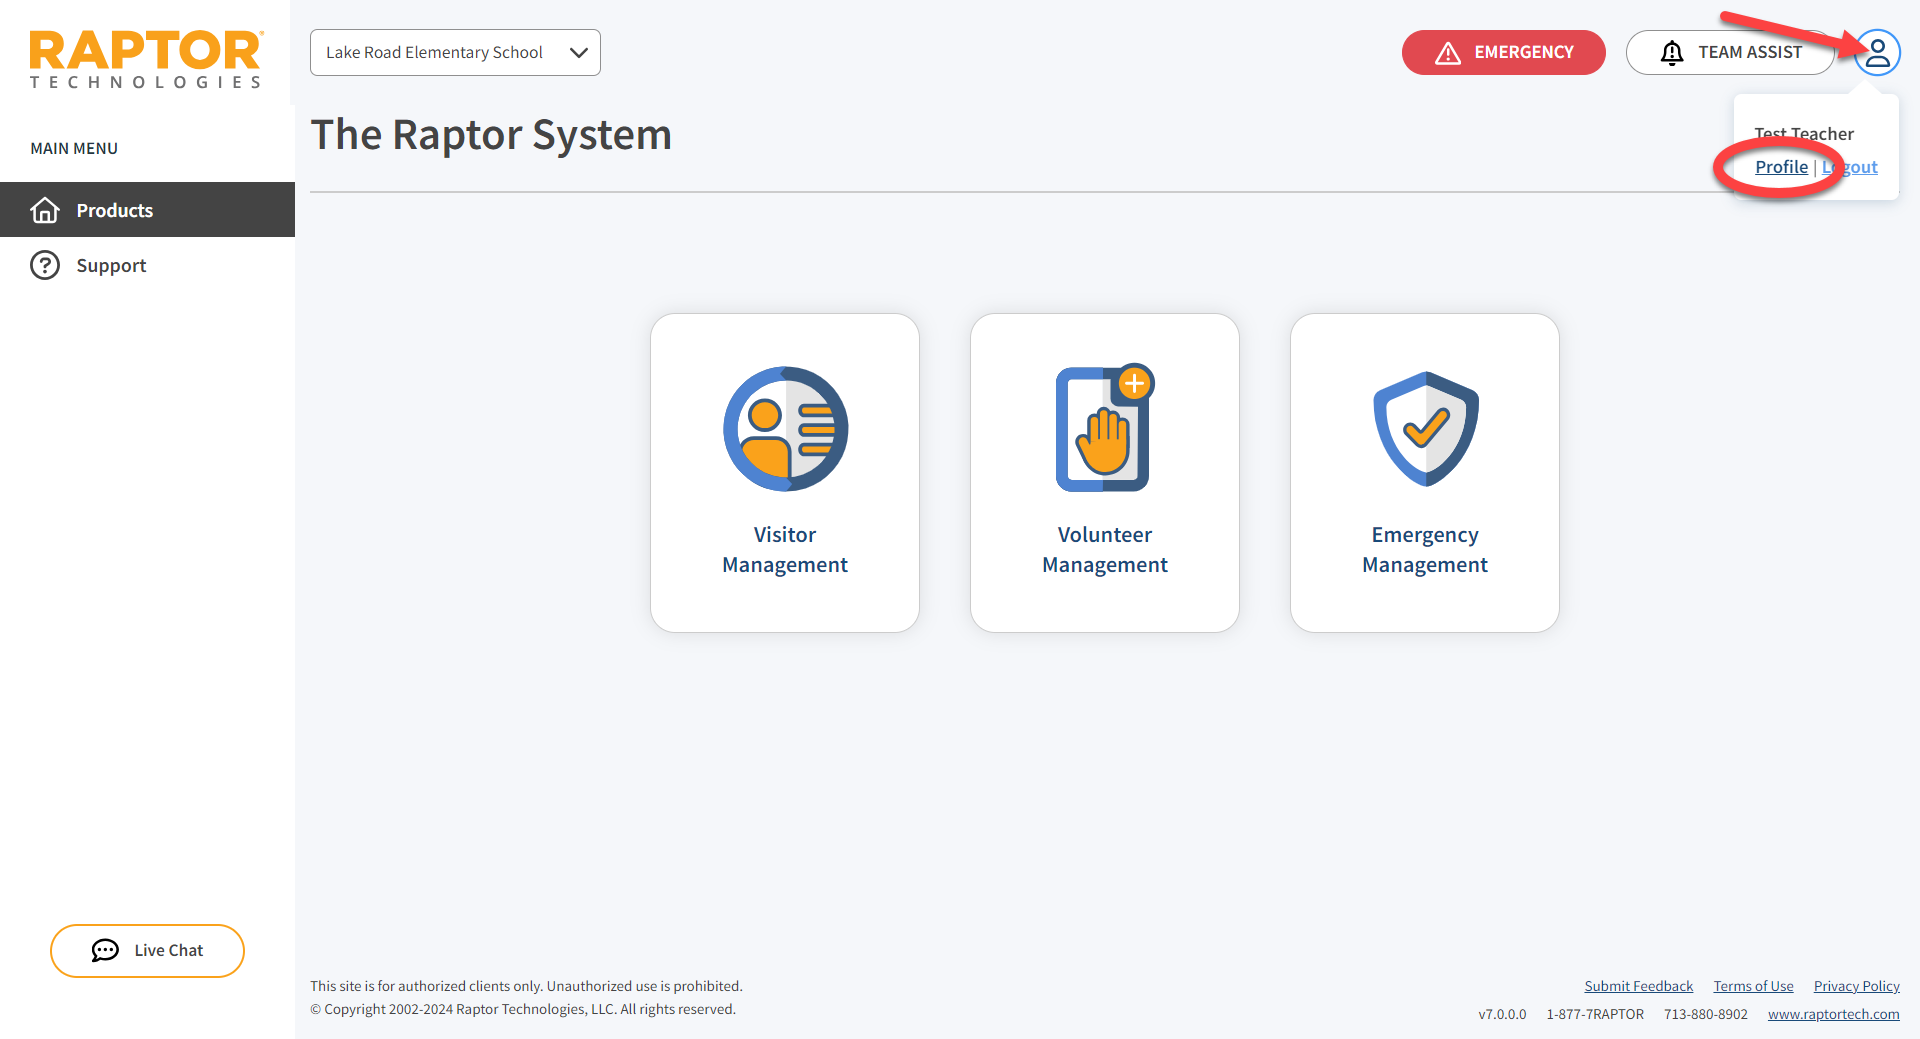The height and width of the screenshot is (1039, 1920).
Task: Click the MAIN MENU label
Action: 74,148
